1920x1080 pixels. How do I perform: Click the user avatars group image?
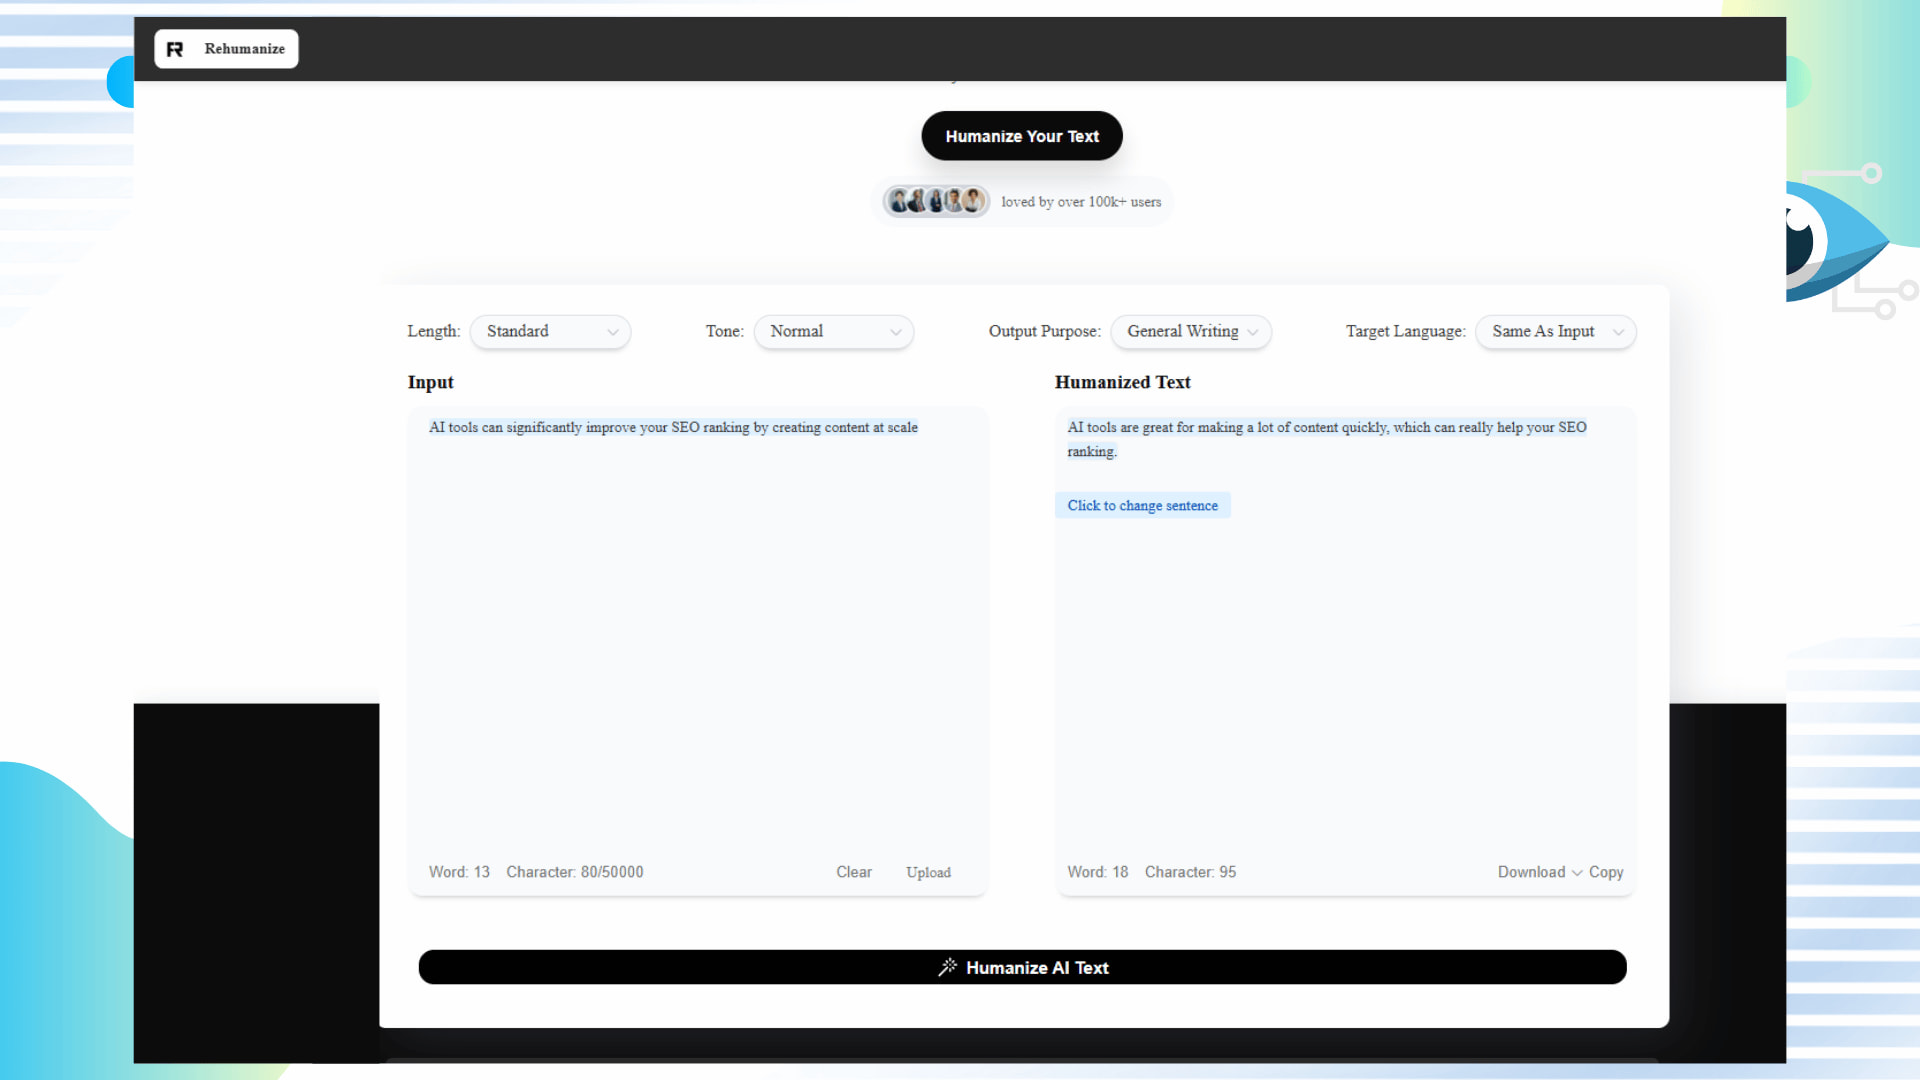click(x=936, y=201)
